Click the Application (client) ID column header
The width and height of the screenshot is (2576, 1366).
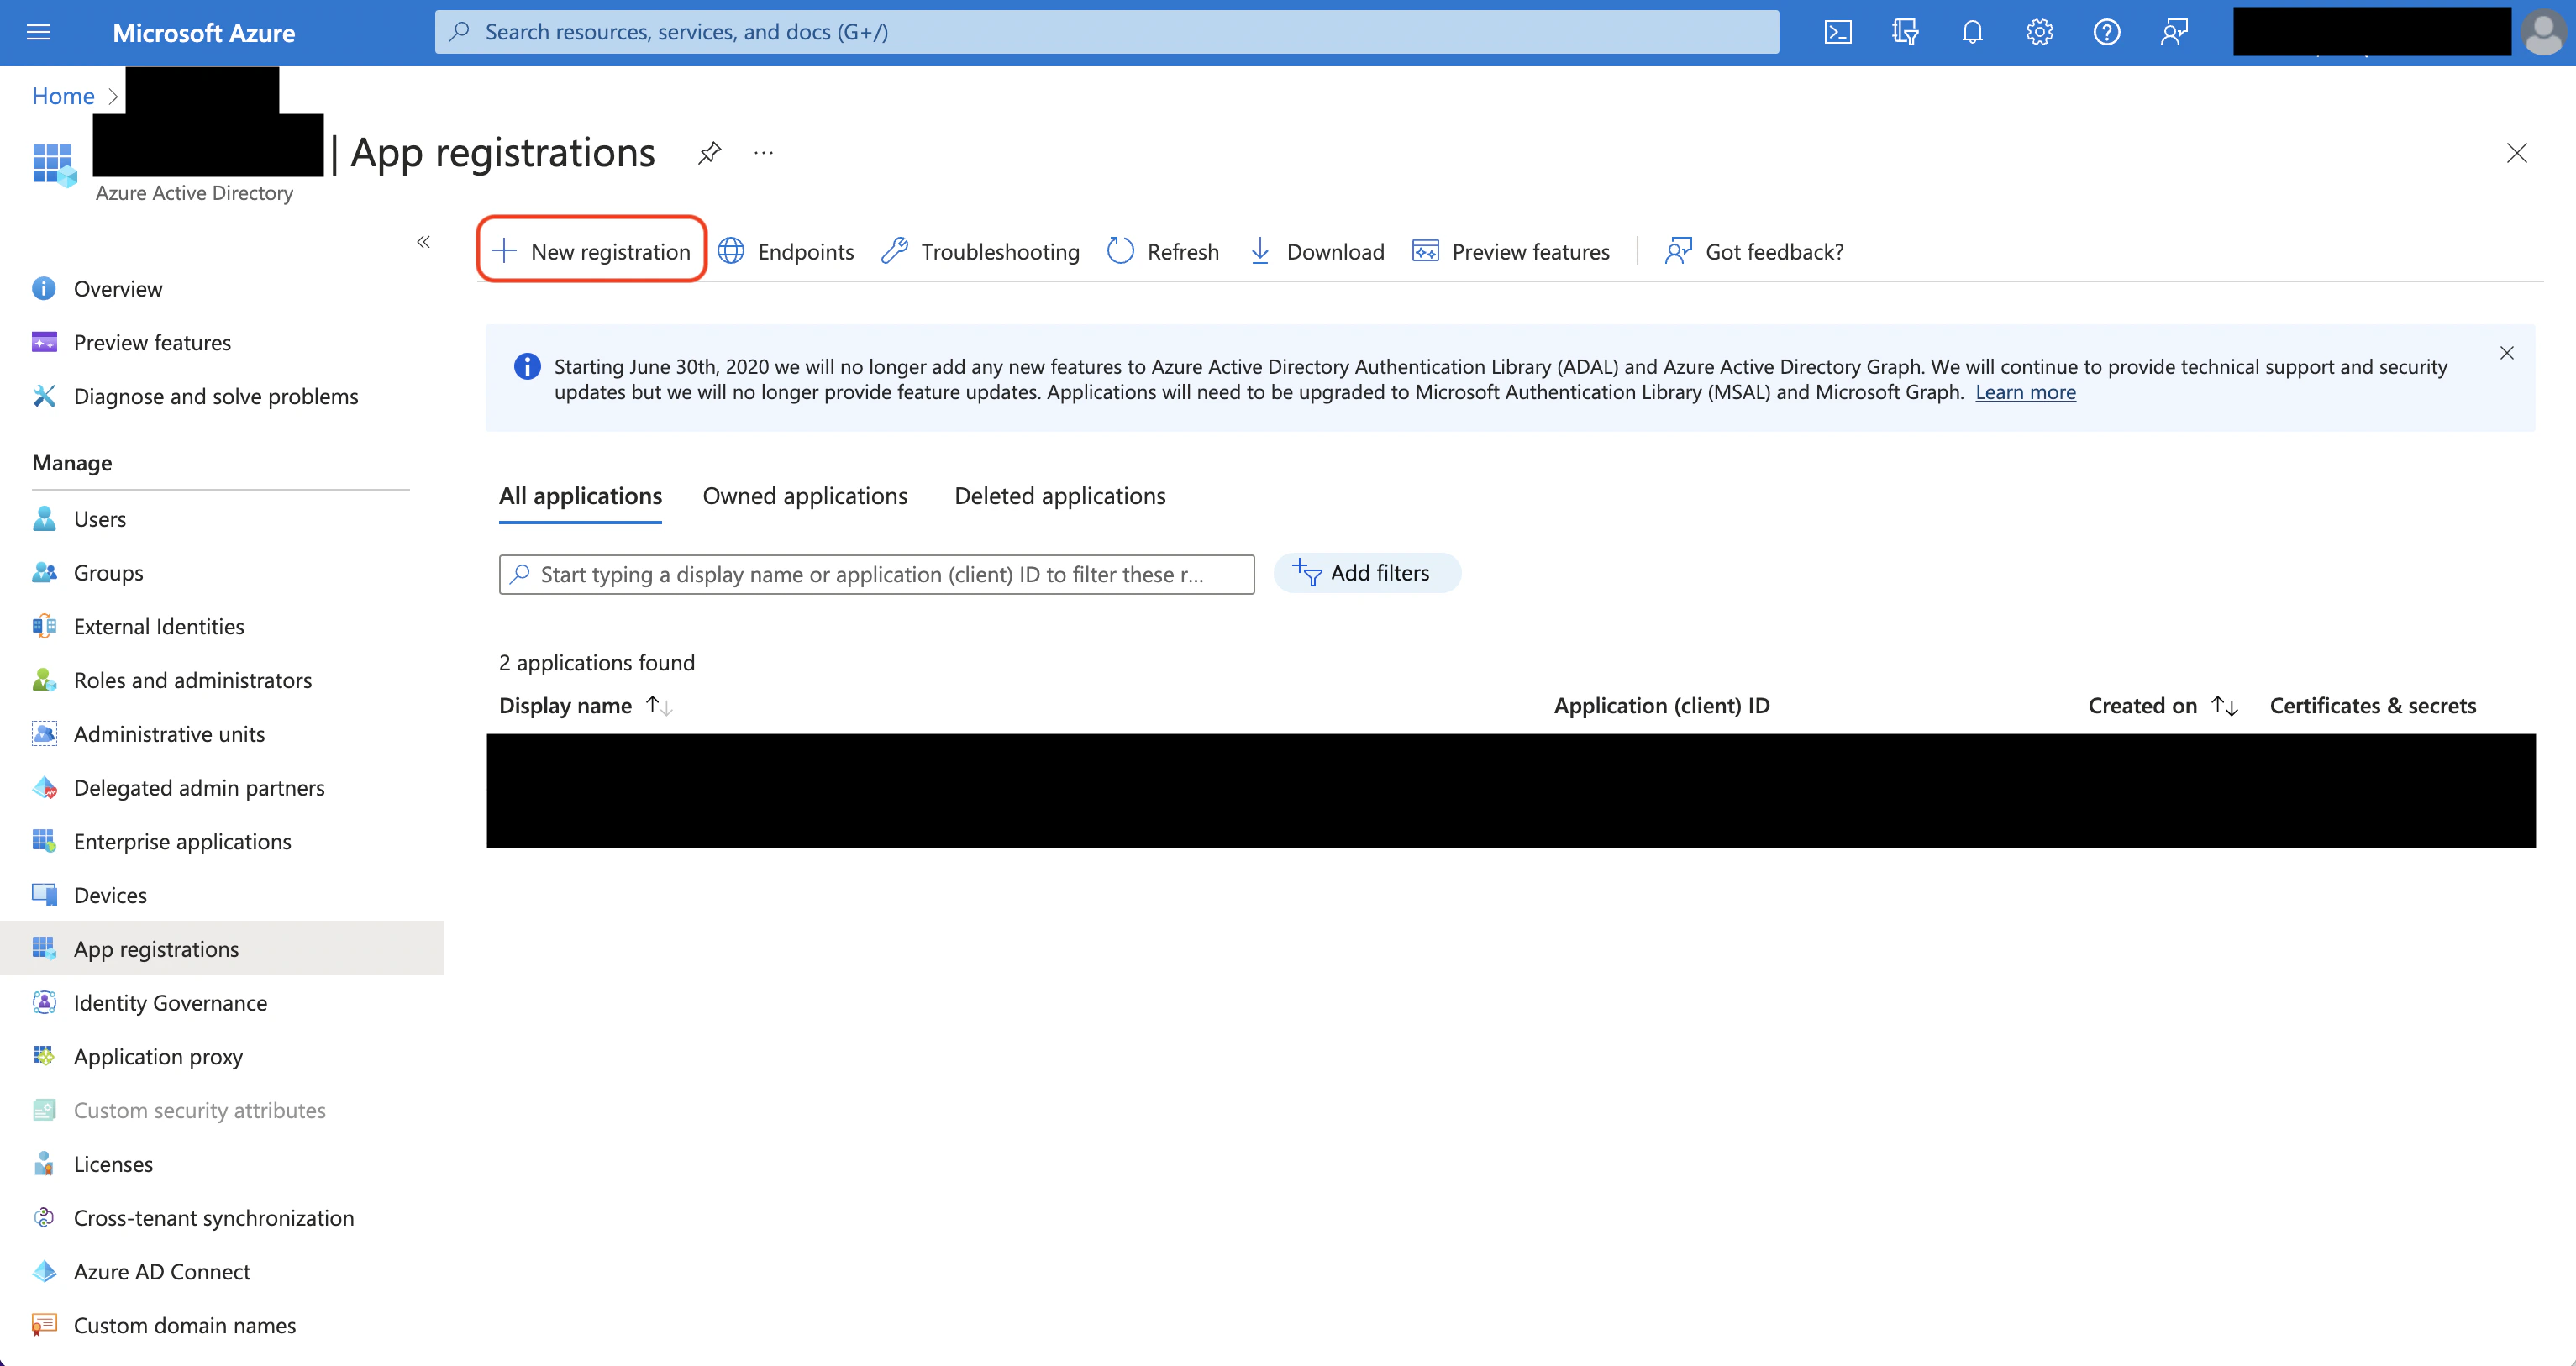click(1661, 706)
